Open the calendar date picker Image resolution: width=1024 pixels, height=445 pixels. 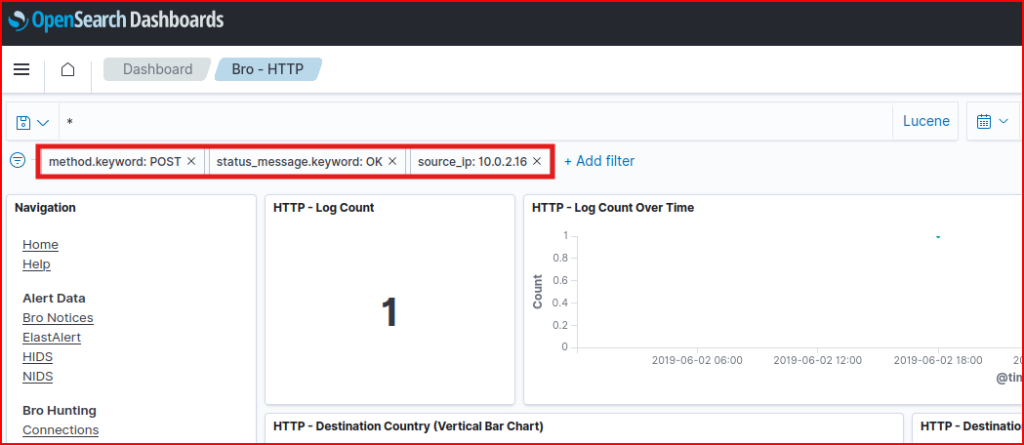[992, 122]
